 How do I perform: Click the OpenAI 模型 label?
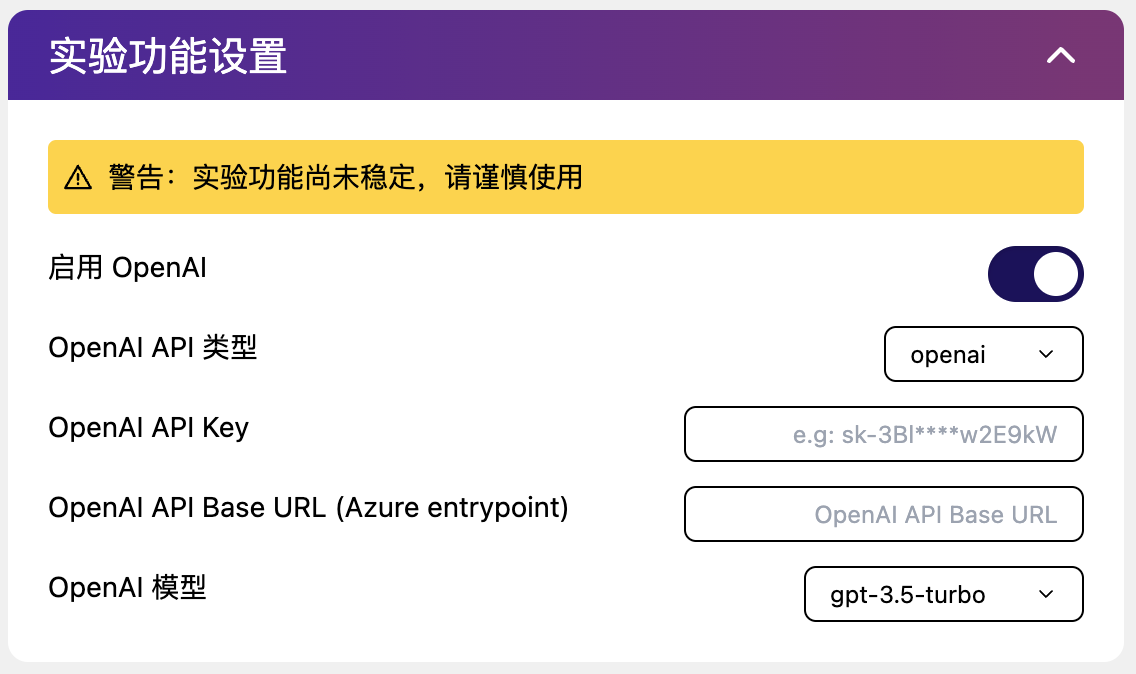(127, 588)
